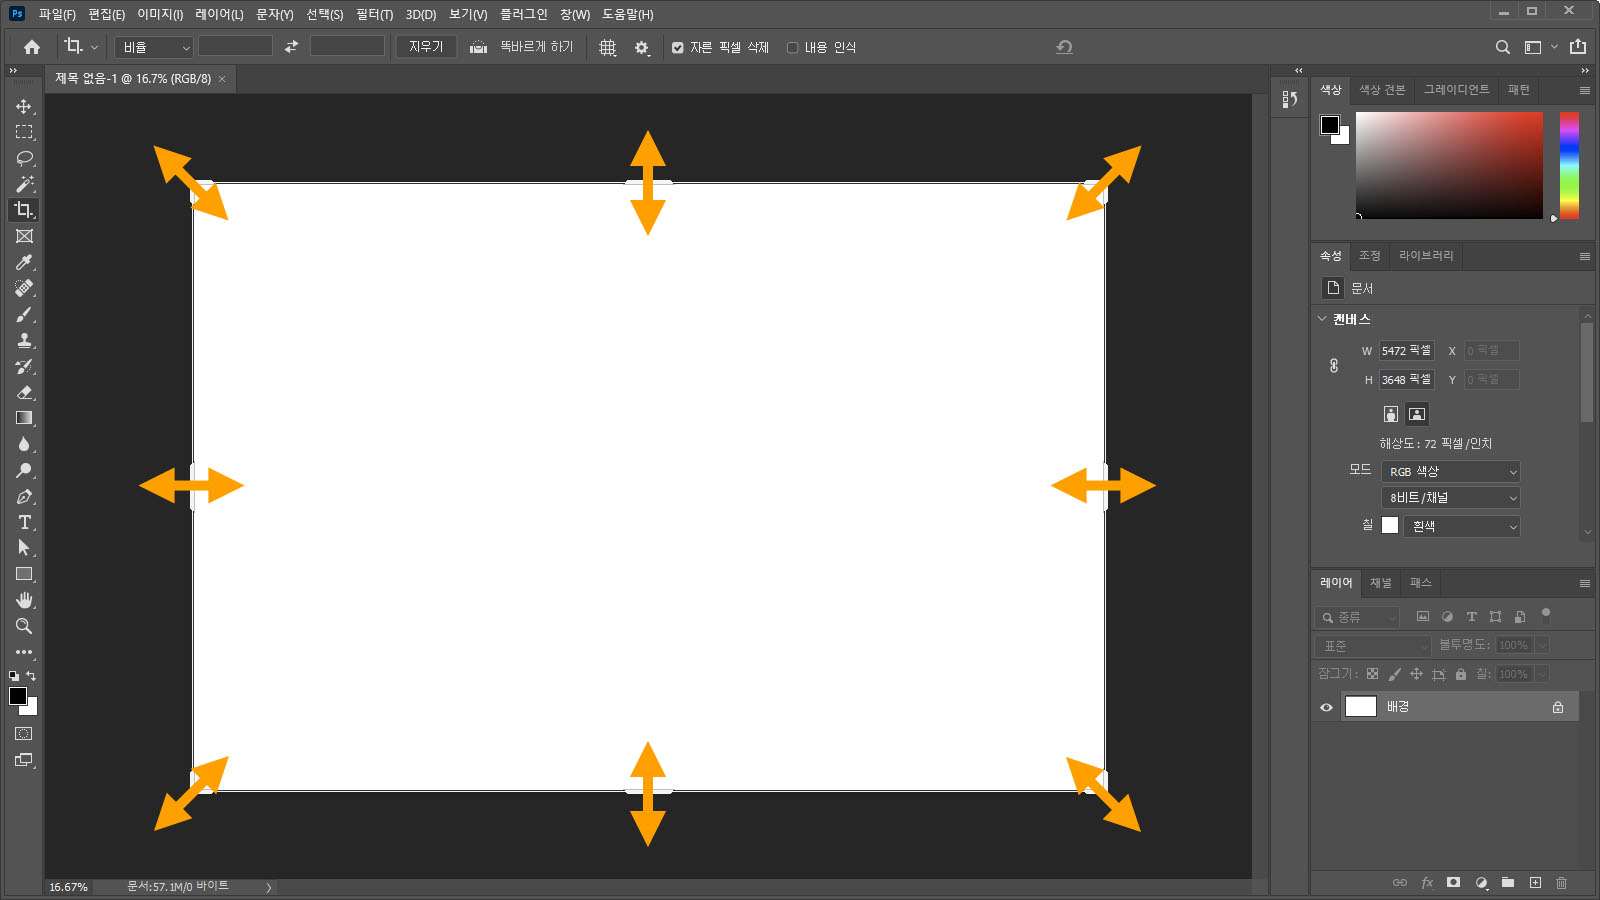1600x900 pixels.
Task: Open the 8비트/채널 depth dropdown
Action: click(1451, 497)
